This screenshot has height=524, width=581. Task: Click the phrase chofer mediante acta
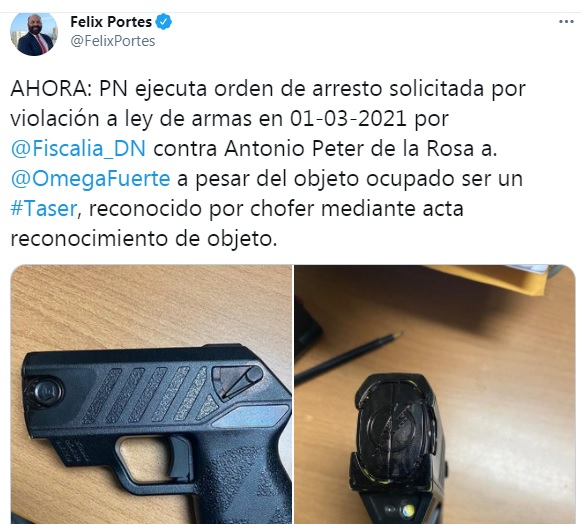357,209
